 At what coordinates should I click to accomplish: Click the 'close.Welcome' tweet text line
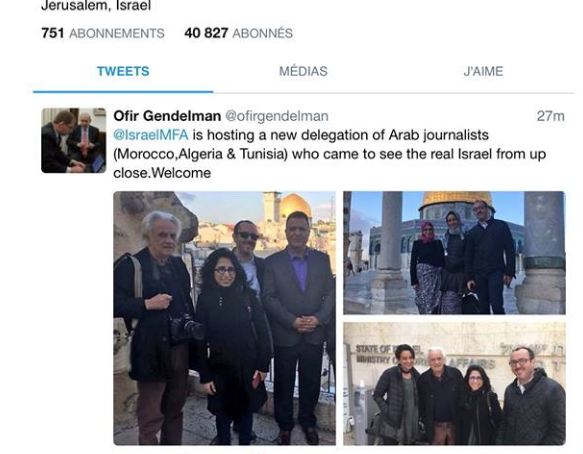click(162, 173)
